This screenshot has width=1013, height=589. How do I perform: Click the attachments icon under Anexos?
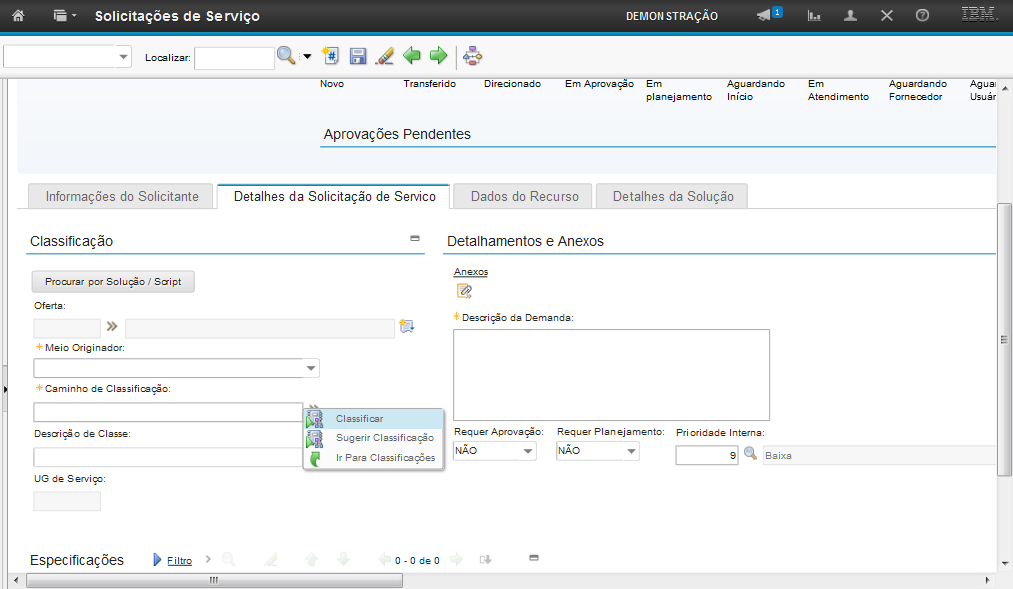click(x=464, y=291)
